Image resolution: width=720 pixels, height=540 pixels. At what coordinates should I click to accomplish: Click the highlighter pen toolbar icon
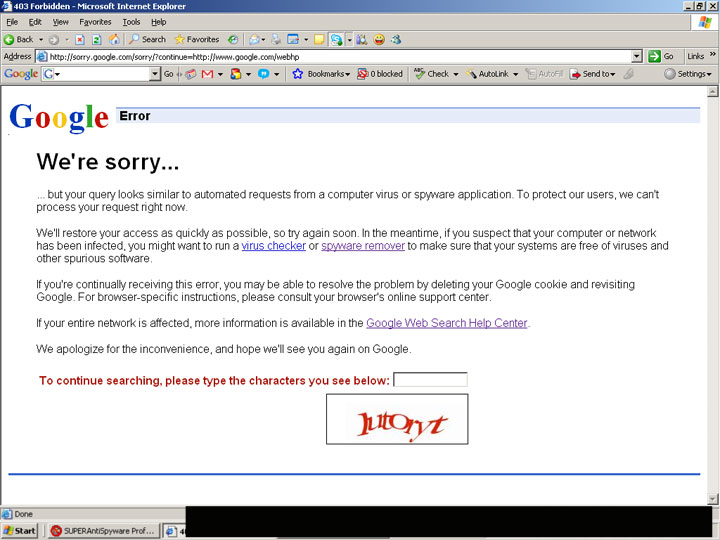tap(629, 74)
